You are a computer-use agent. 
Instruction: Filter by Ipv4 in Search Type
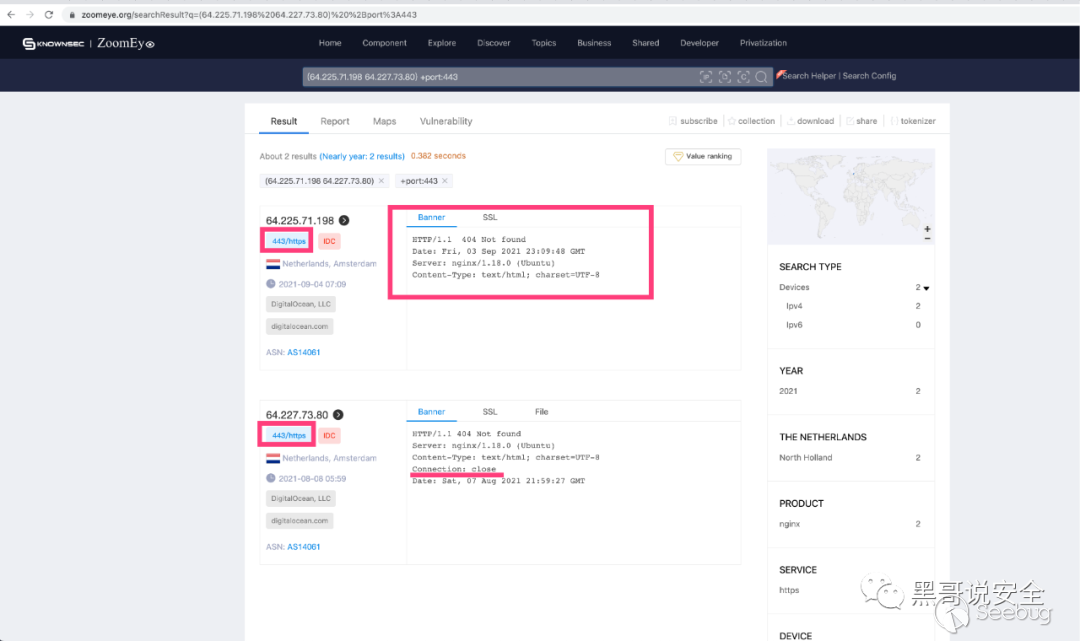pos(794,306)
